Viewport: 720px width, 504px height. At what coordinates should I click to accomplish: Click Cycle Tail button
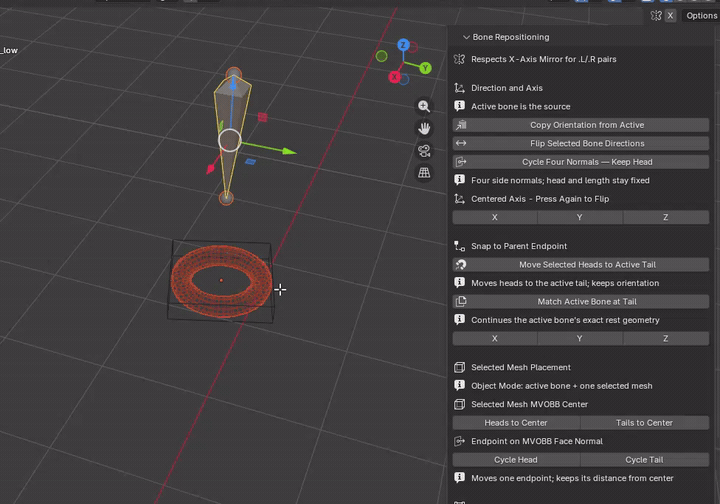tap(644, 459)
